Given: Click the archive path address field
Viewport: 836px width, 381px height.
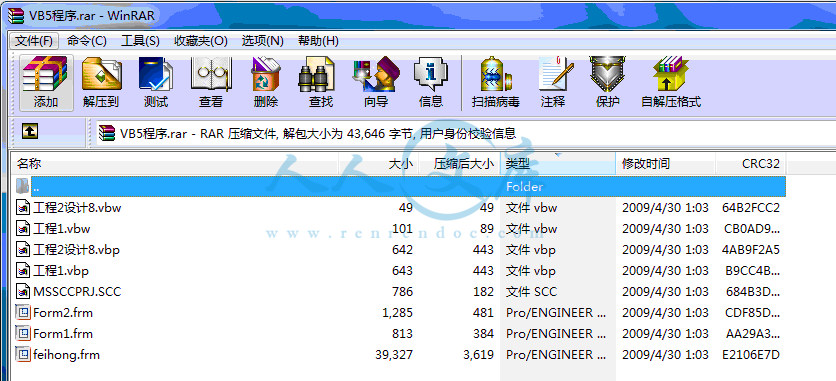Looking at the screenshot, I should coord(467,133).
